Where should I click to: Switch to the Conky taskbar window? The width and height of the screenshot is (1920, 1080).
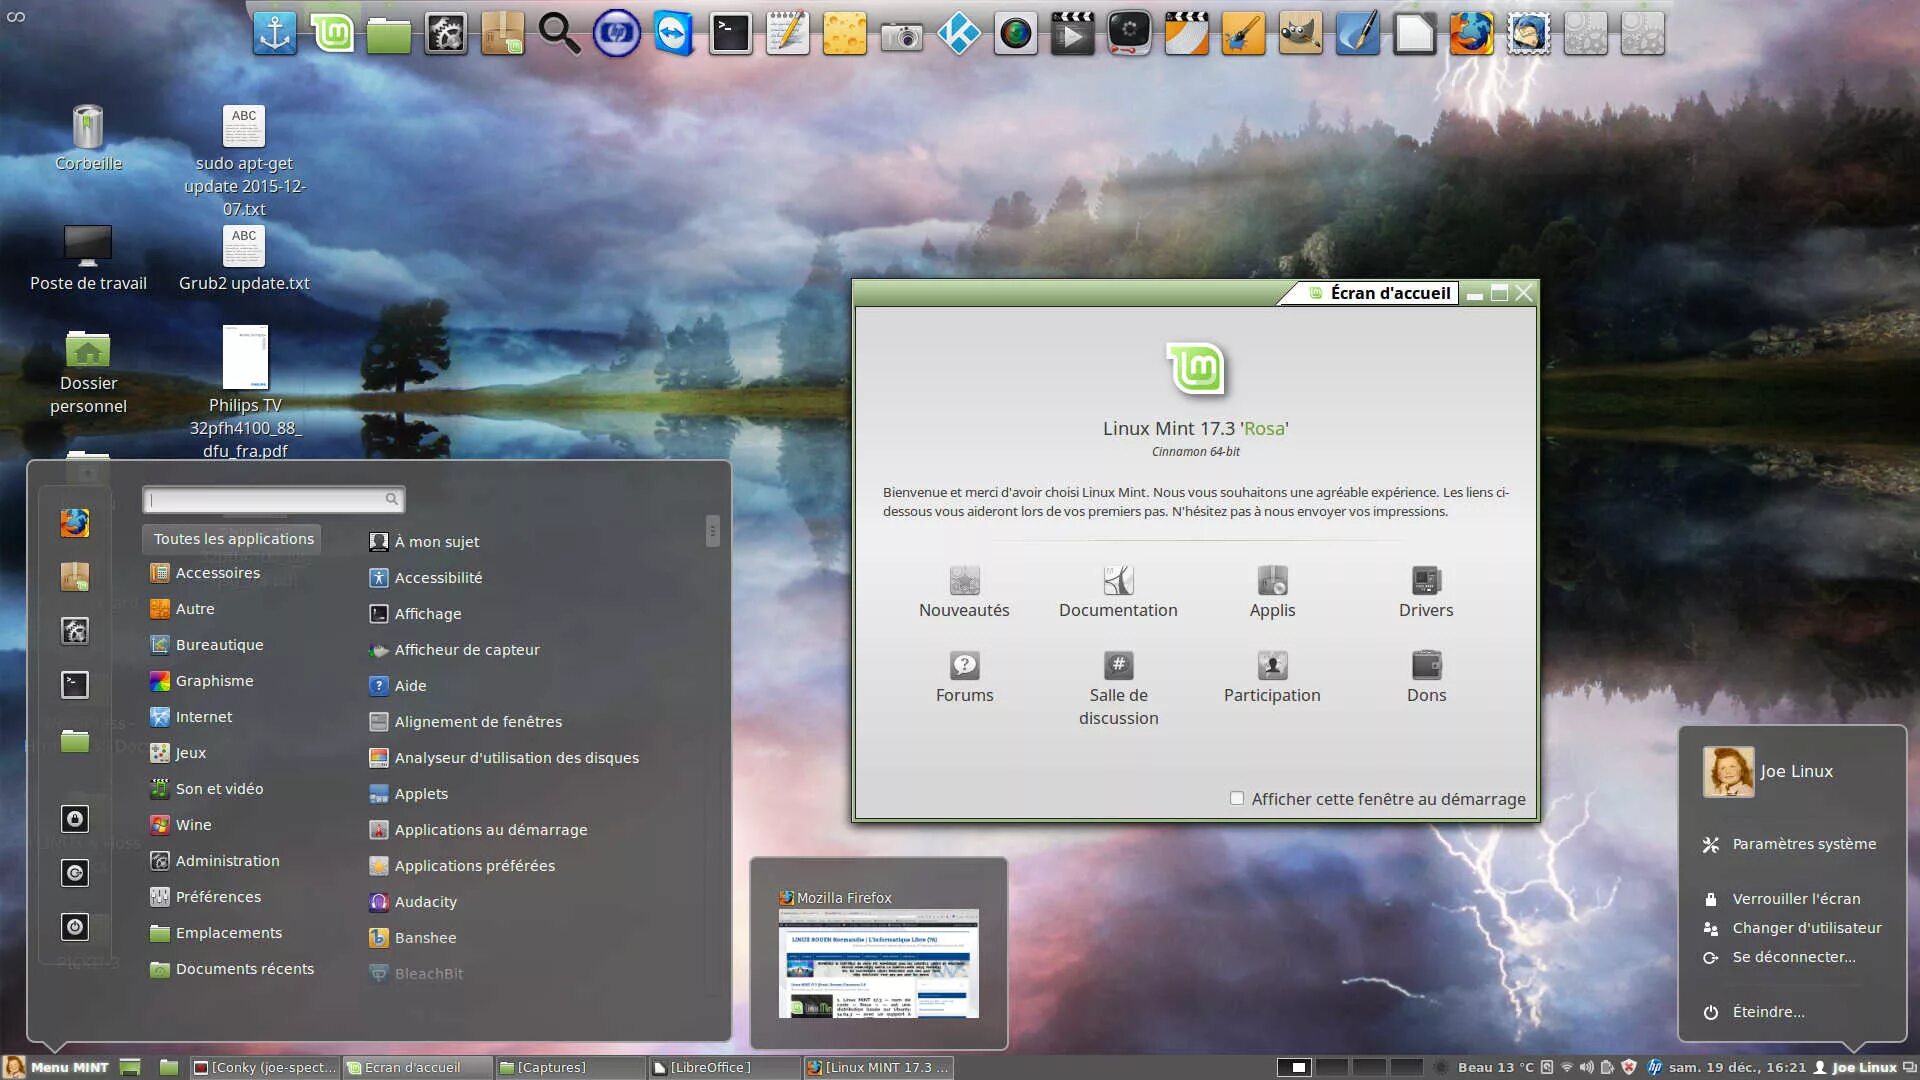265,1067
